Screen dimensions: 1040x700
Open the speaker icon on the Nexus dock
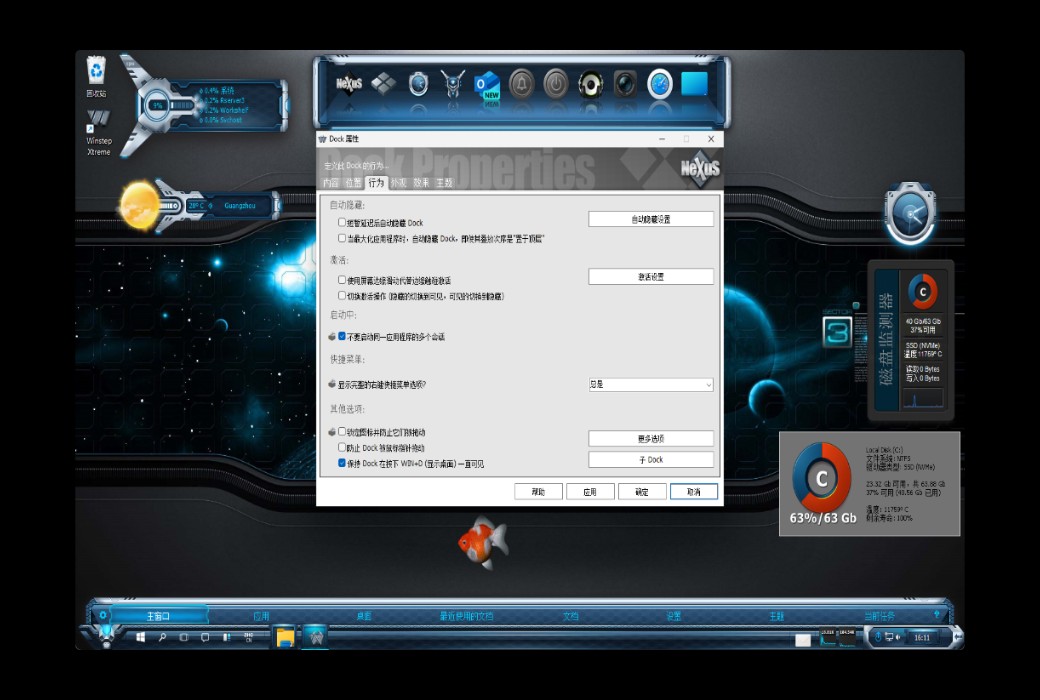point(592,85)
